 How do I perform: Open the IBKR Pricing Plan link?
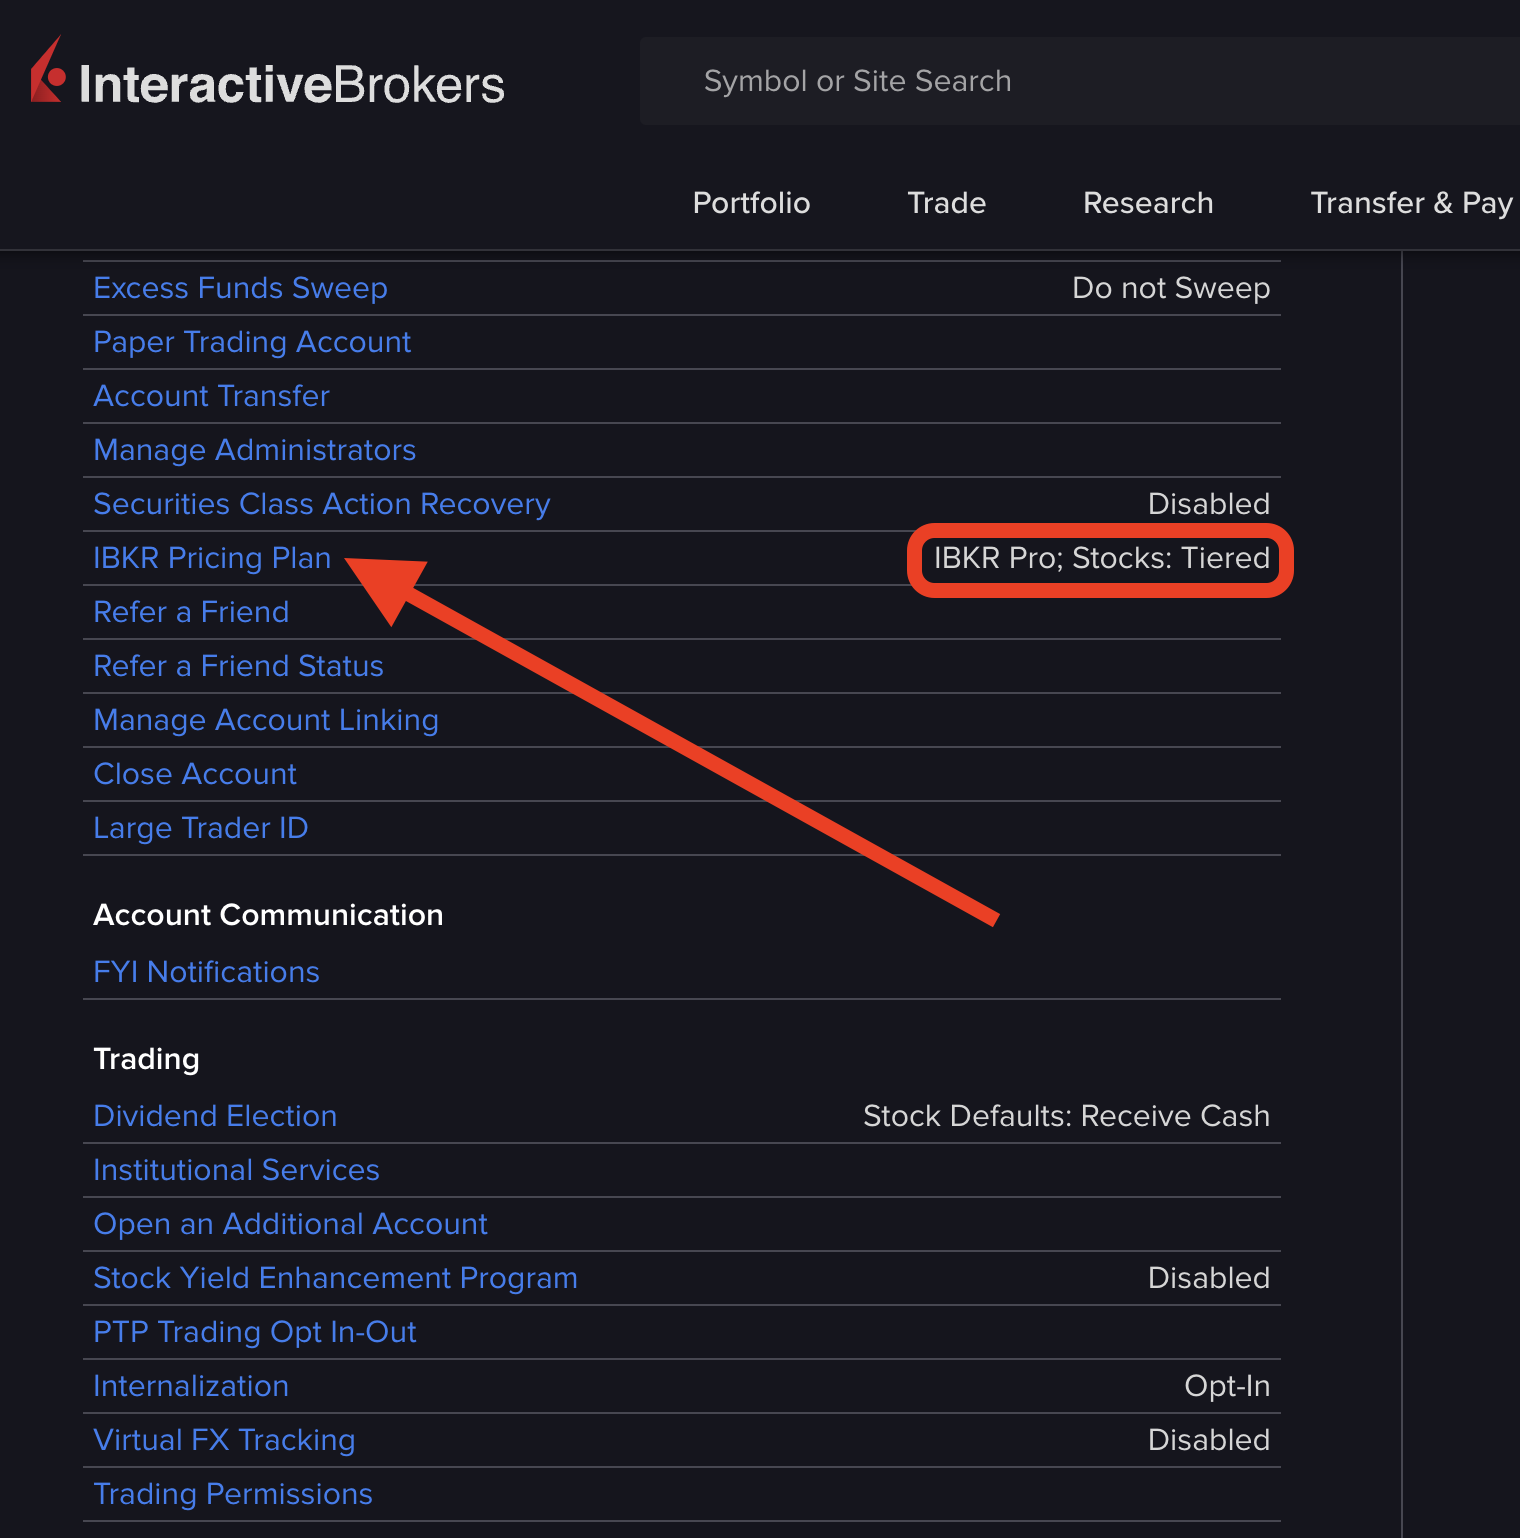coord(212,558)
